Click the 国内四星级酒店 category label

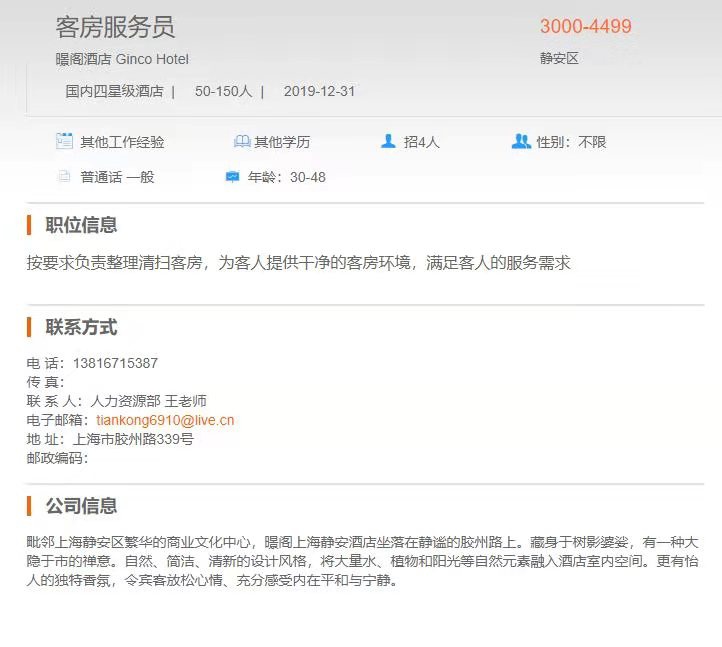114,91
